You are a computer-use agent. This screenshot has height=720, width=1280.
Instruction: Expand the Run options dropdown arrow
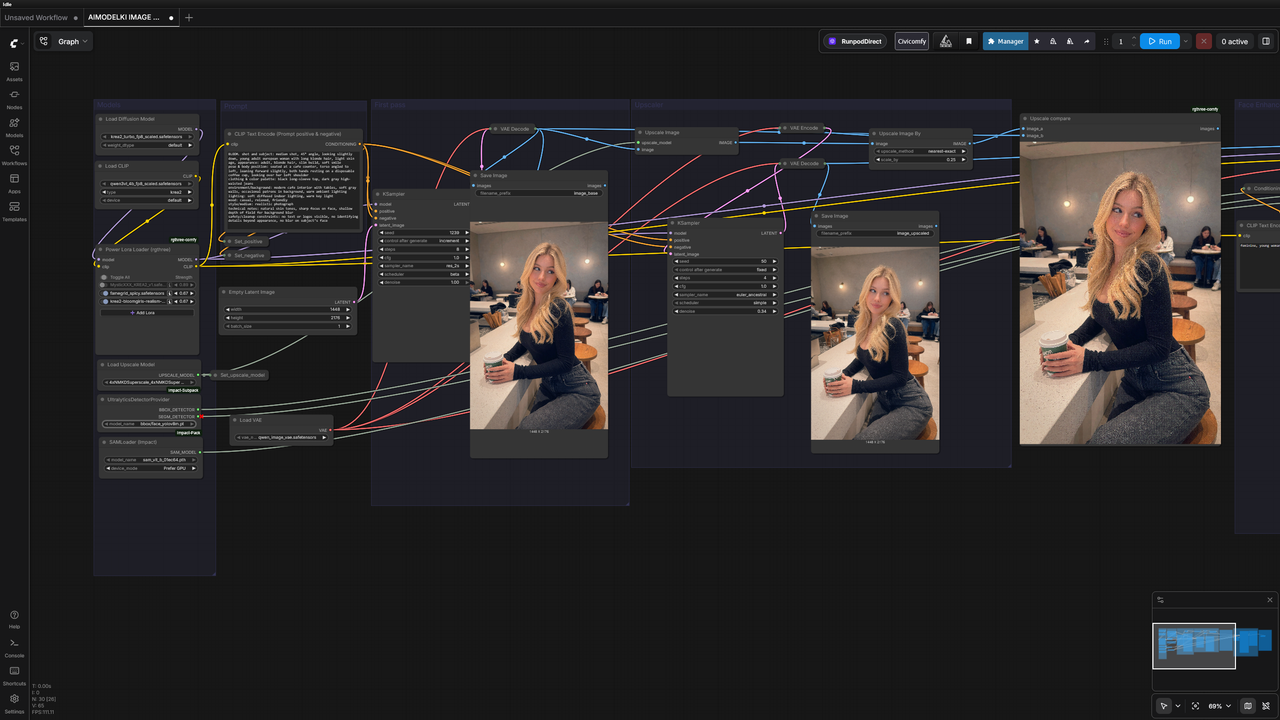[x=1186, y=41]
